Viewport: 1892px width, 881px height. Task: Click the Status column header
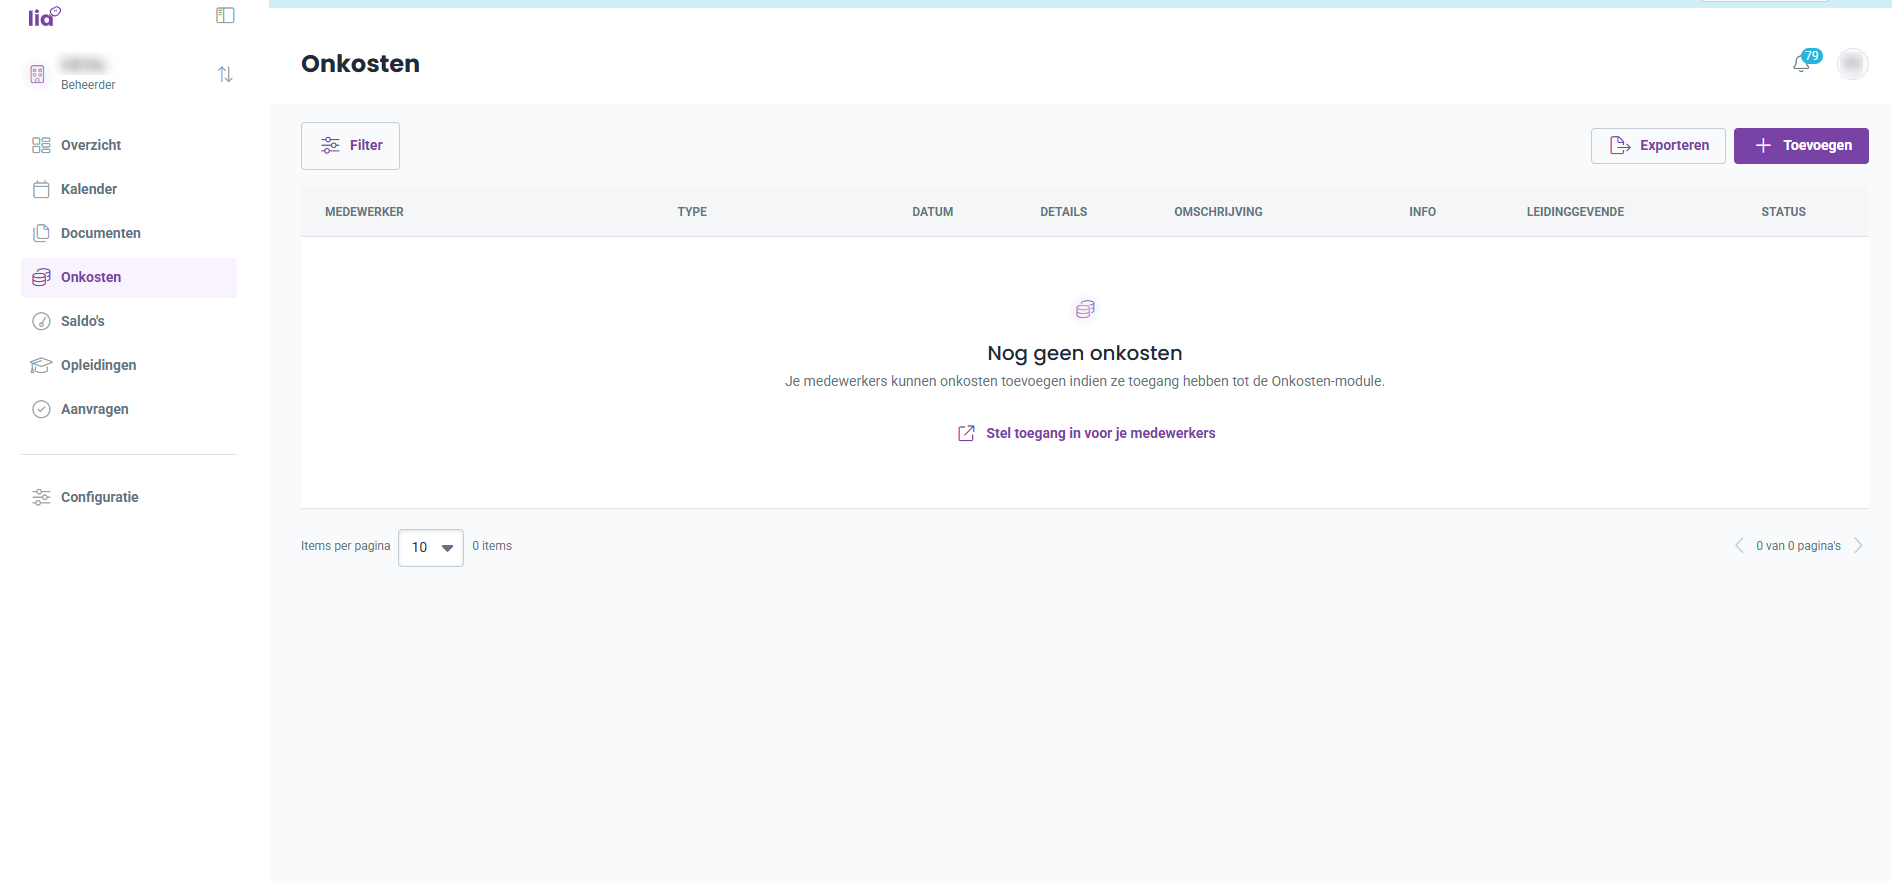(1783, 212)
